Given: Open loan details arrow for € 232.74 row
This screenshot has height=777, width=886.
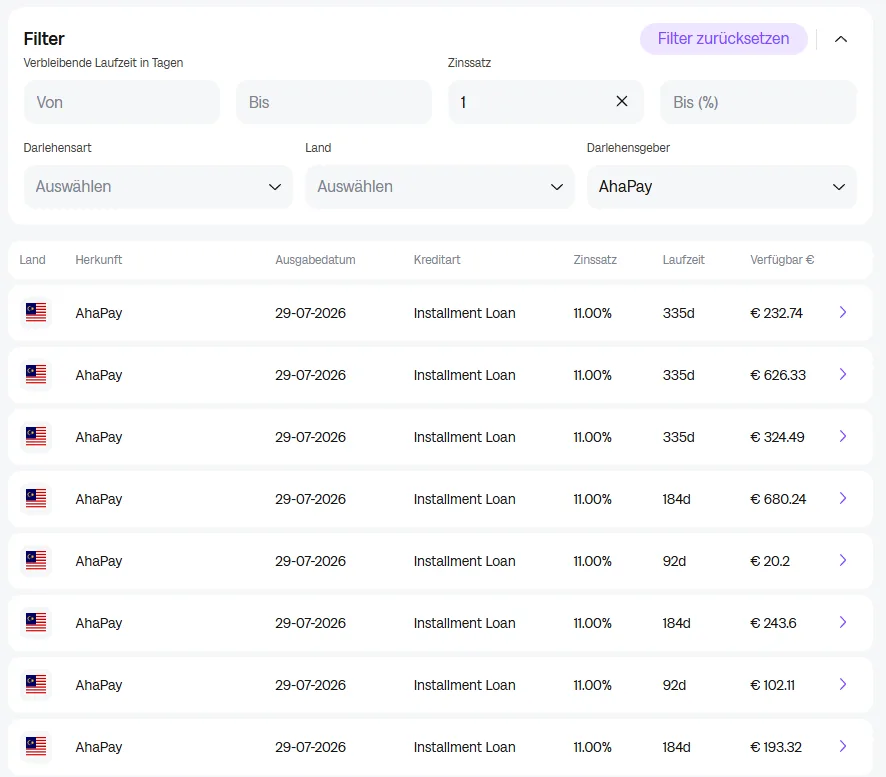Looking at the screenshot, I should pos(842,312).
